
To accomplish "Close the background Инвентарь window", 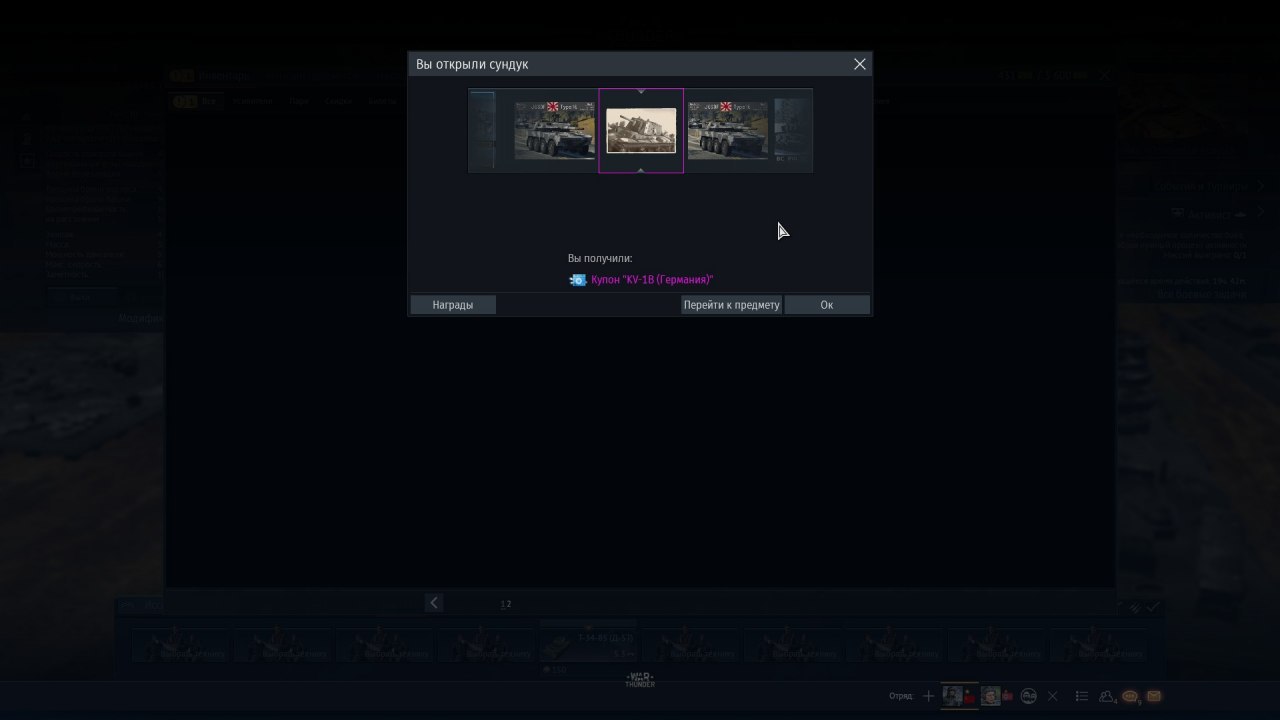I will pyautogui.click(x=1104, y=75).
